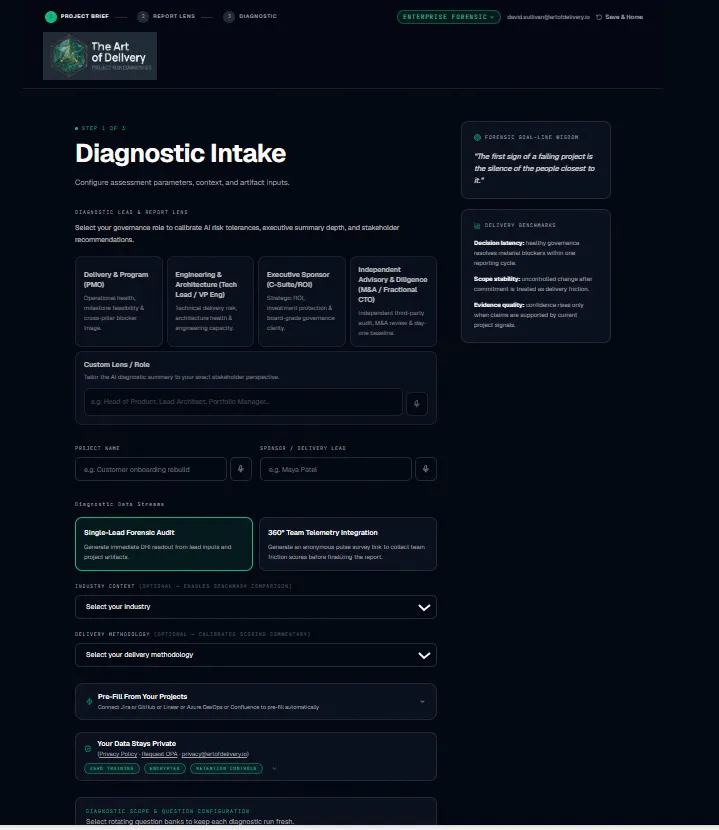Choose 360° Team Telemetry Integration option
The height and width of the screenshot is (830, 719).
[348, 544]
